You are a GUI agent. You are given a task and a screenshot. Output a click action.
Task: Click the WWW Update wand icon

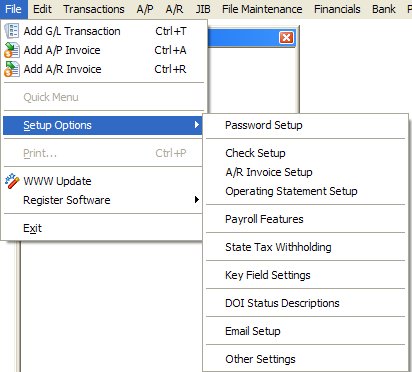coord(12,181)
